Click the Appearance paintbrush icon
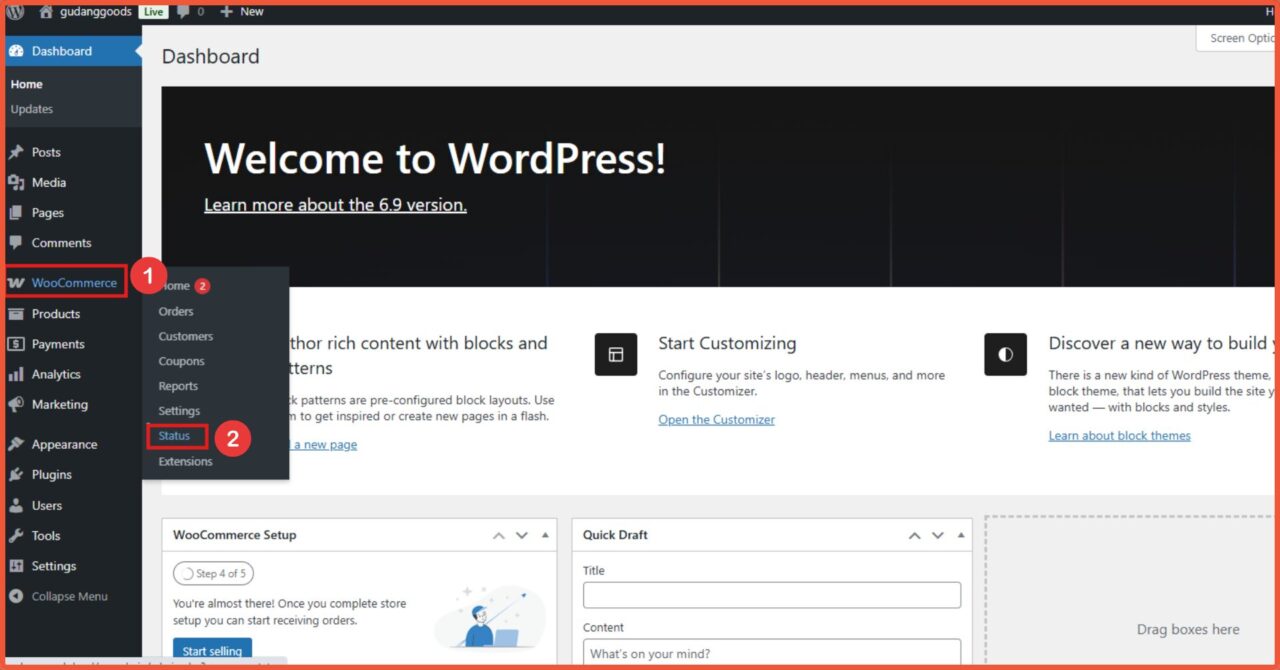Viewport: 1280px width, 670px height. [16, 445]
